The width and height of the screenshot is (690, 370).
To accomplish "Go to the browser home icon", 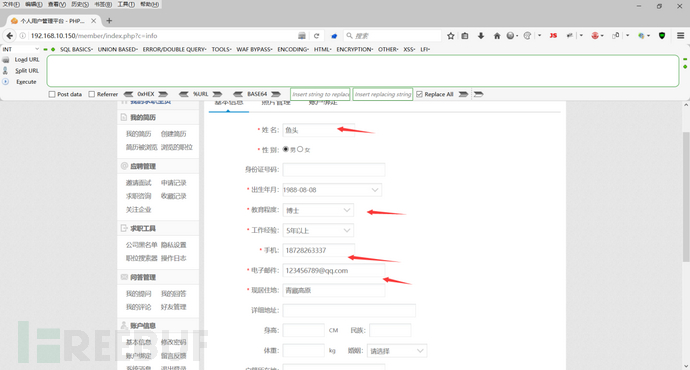I will 497,36.
